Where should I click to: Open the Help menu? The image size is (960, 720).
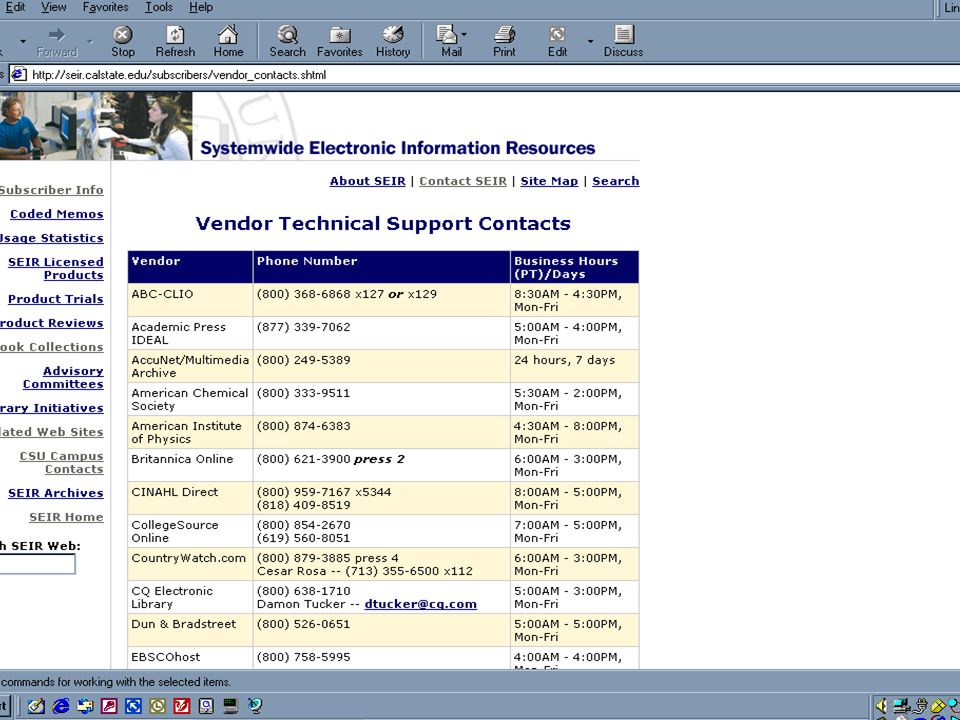(x=201, y=7)
